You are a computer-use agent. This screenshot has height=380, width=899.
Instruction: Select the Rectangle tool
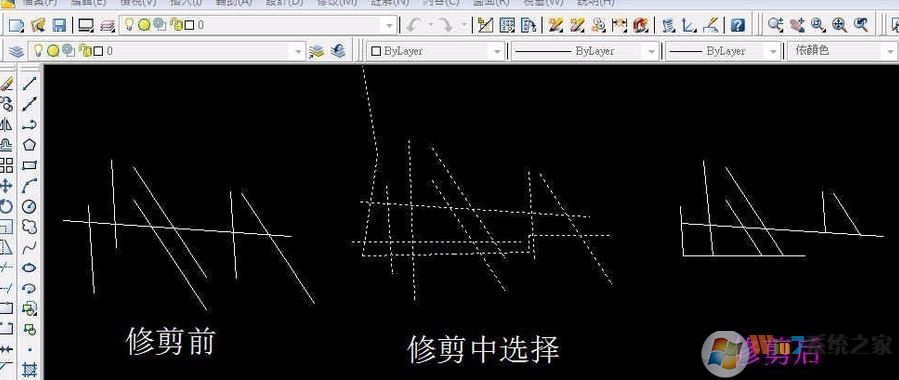pos(29,166)
